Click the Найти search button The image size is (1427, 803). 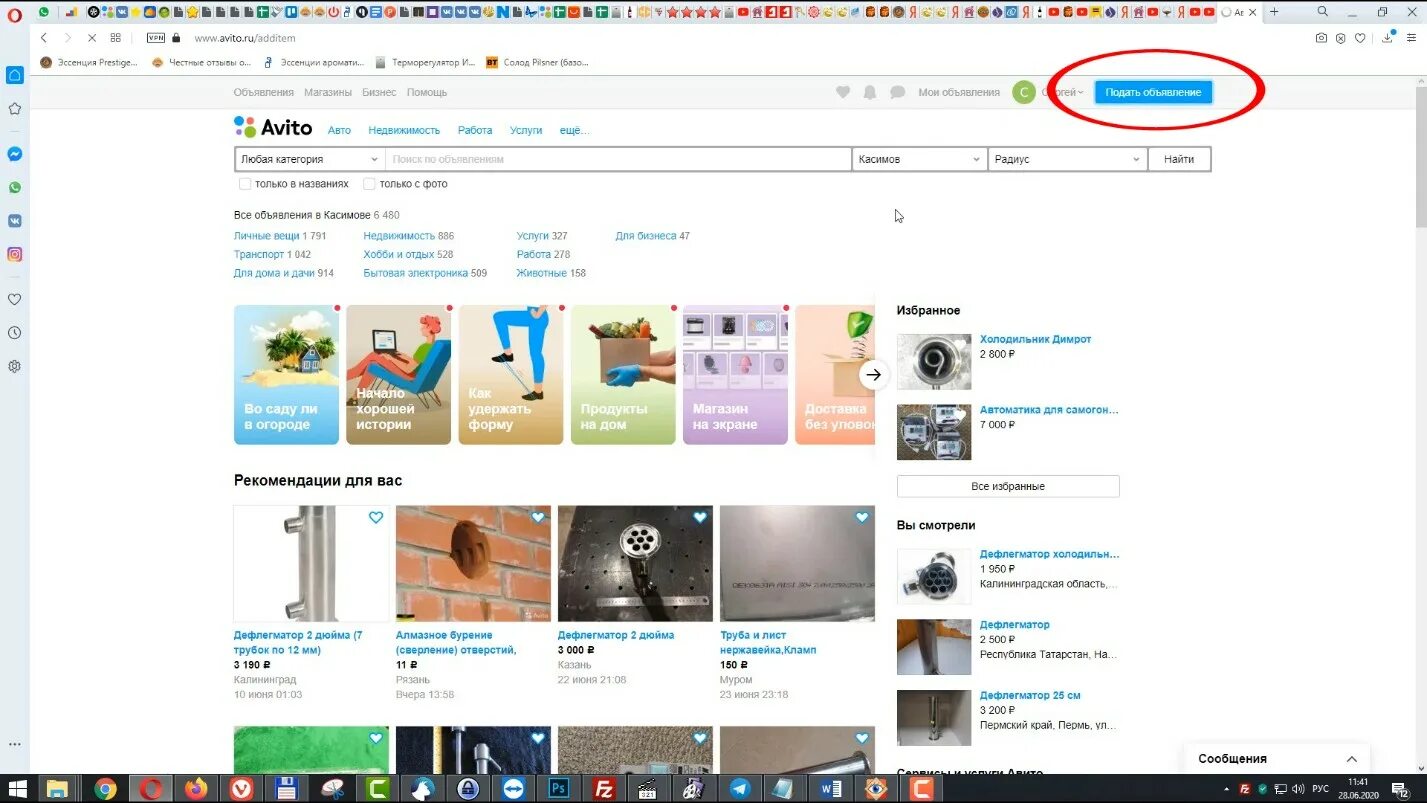(x=1179, y=159)
